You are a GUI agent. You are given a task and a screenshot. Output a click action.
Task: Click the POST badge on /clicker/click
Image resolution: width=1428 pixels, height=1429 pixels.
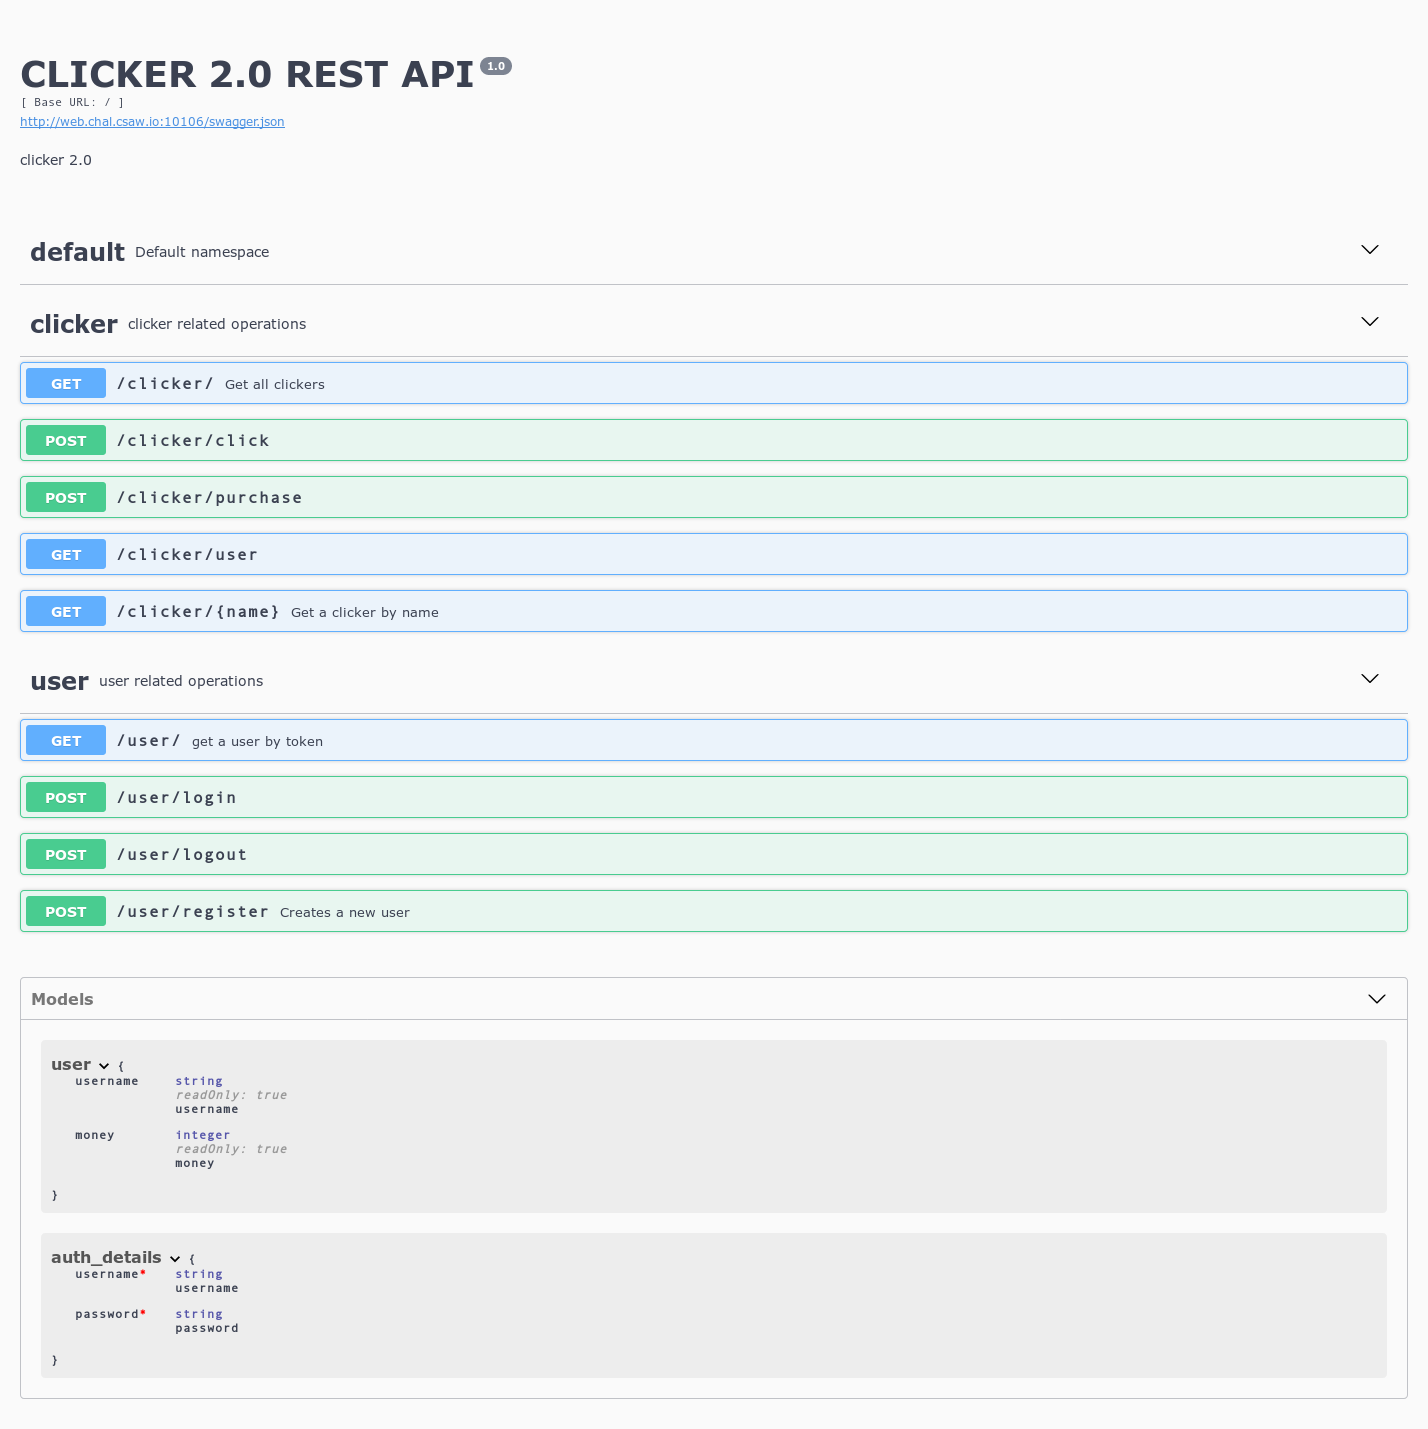point(65,440)
